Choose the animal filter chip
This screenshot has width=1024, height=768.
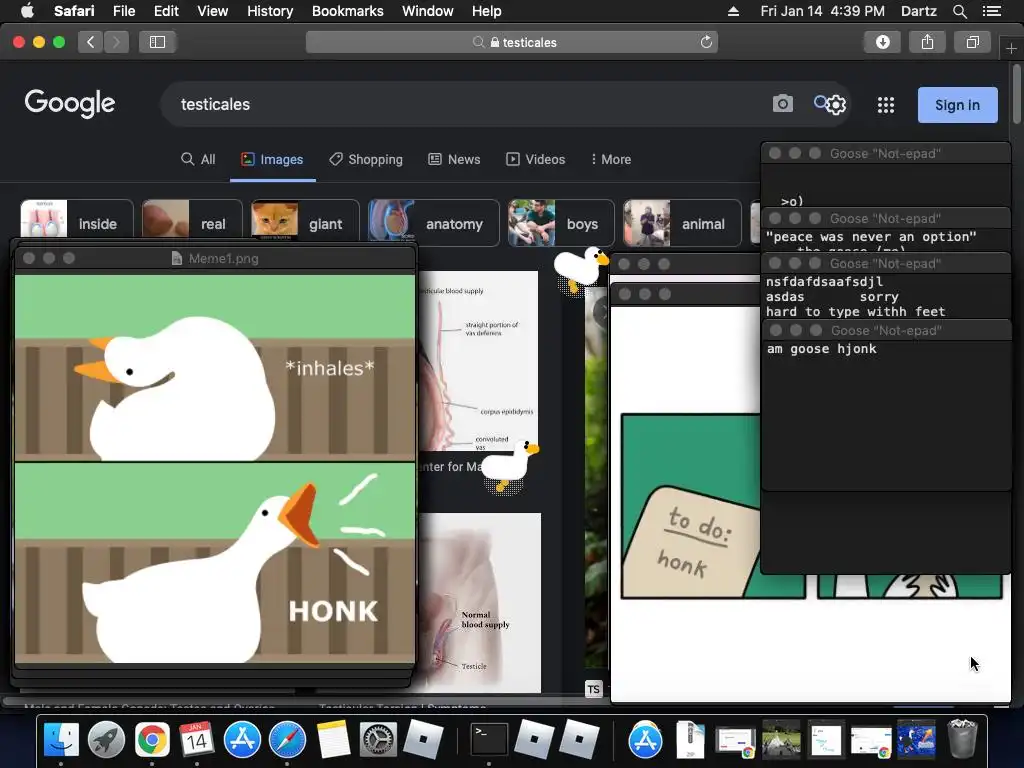coord(682,224)
